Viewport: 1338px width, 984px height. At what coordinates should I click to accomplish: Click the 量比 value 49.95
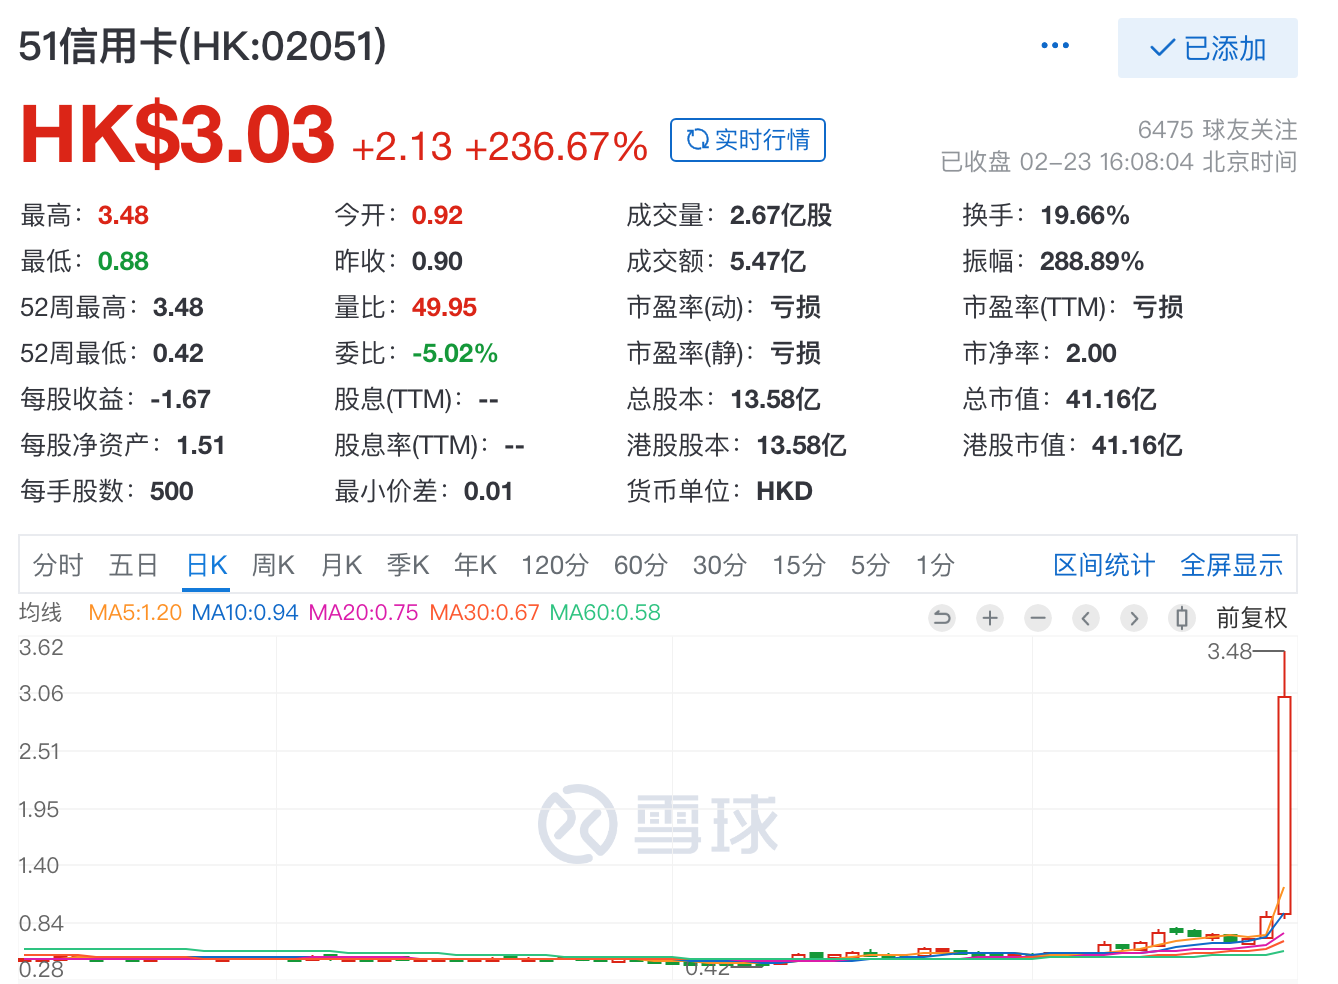(x=444, y=307)
